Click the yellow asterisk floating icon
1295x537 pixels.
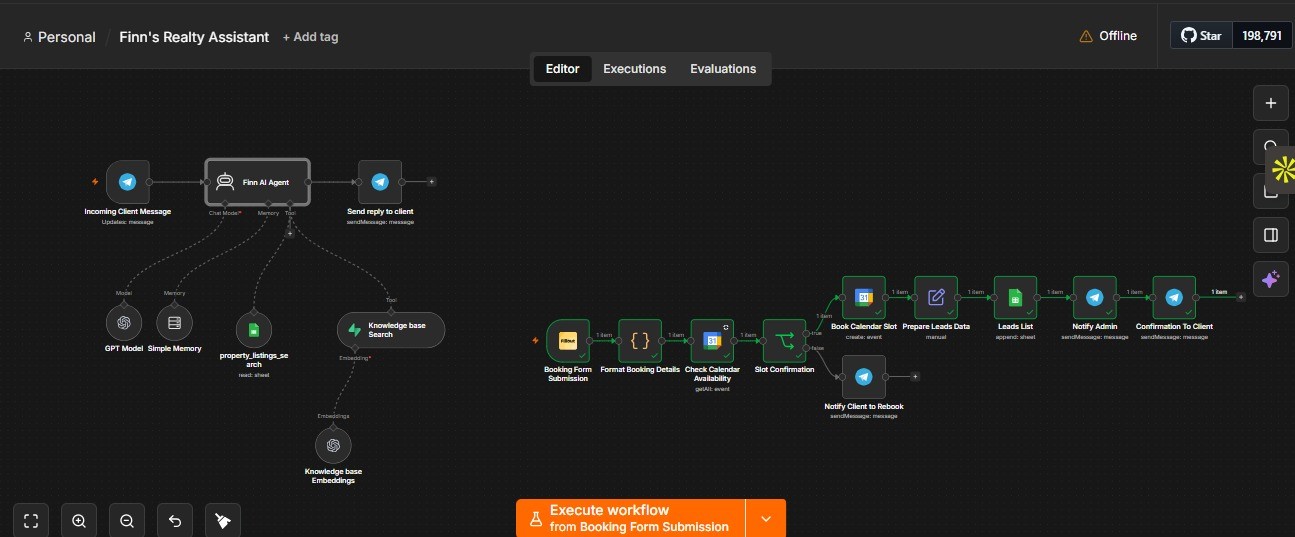(1283, 169)
